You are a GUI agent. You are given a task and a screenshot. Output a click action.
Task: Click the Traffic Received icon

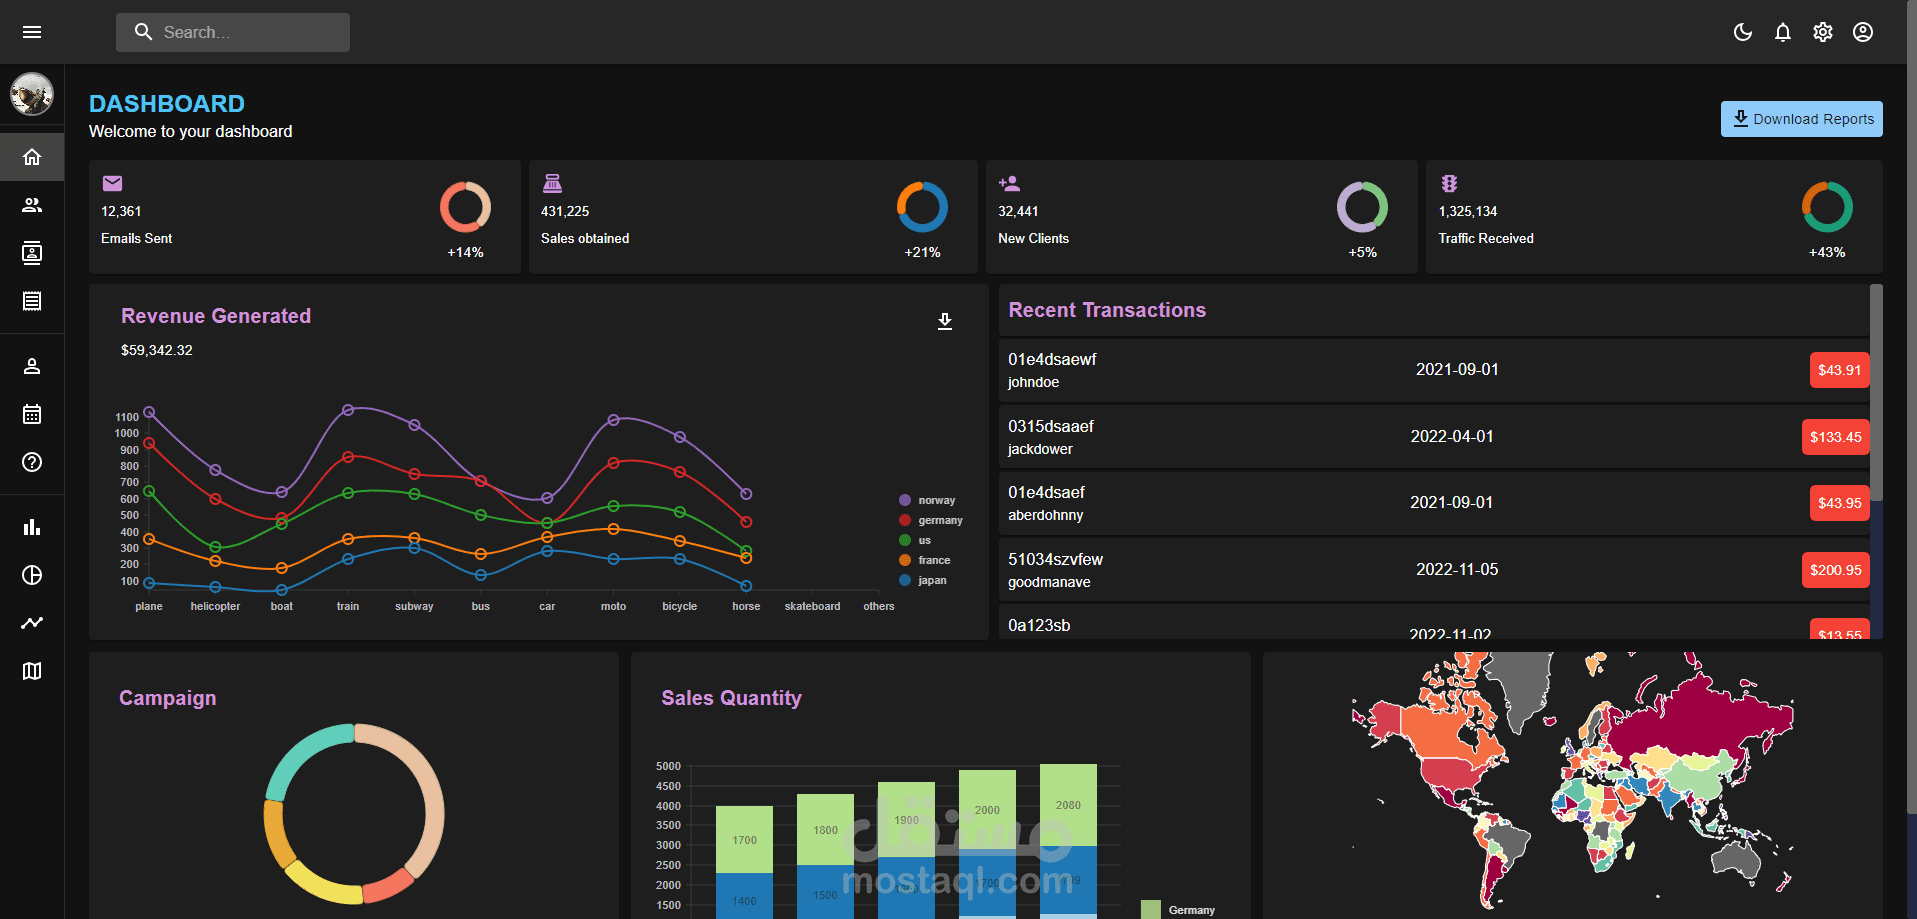1449,183
